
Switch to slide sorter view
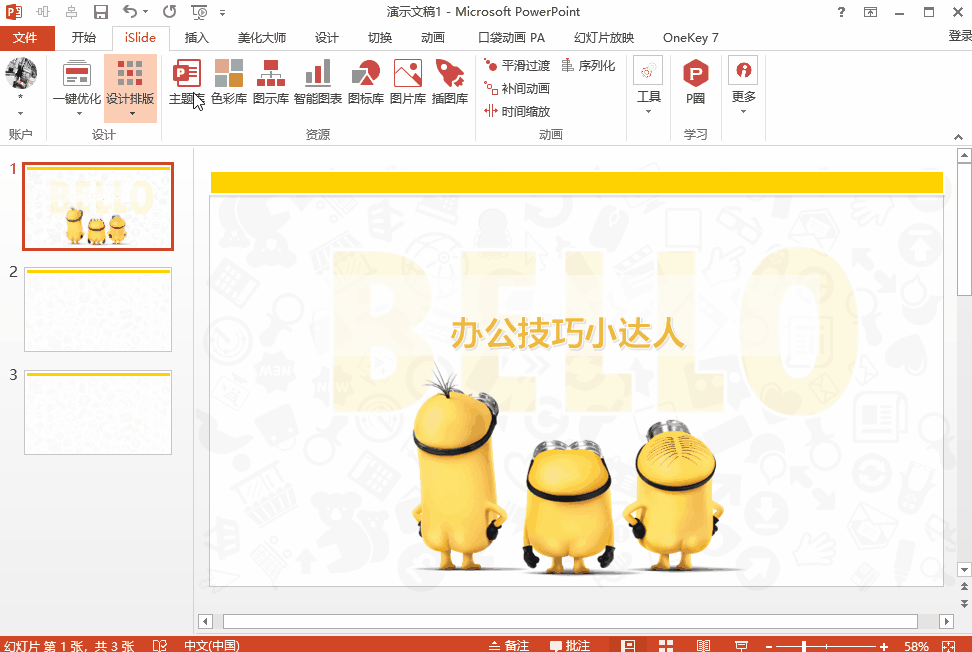point(666,646)
